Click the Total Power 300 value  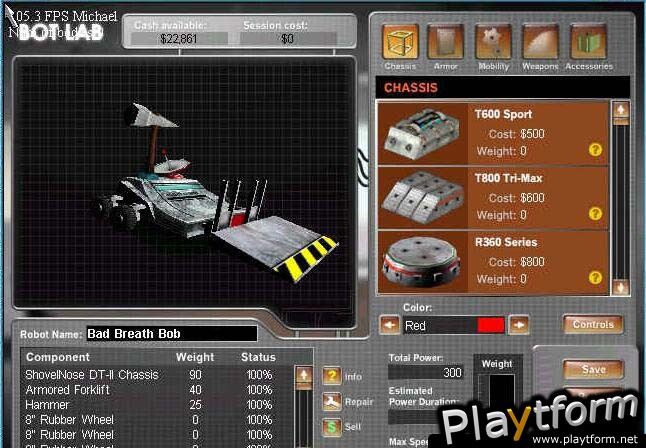coord(426,373)
